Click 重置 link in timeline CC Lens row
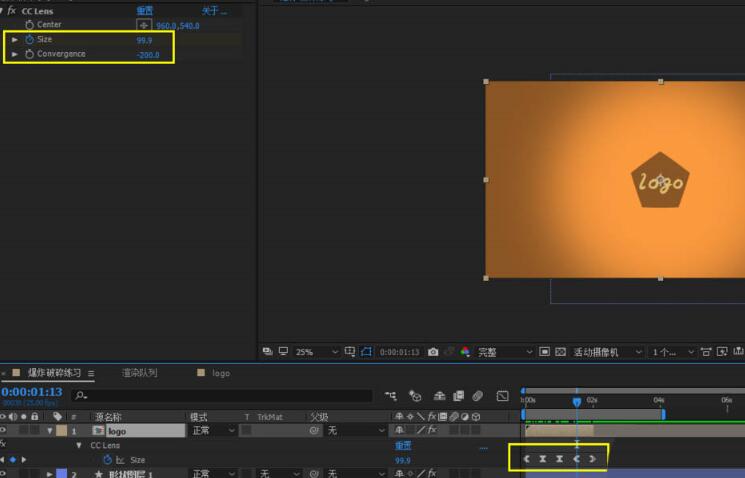Viewport: 745px width, 478px height. (x=403, y=446)
